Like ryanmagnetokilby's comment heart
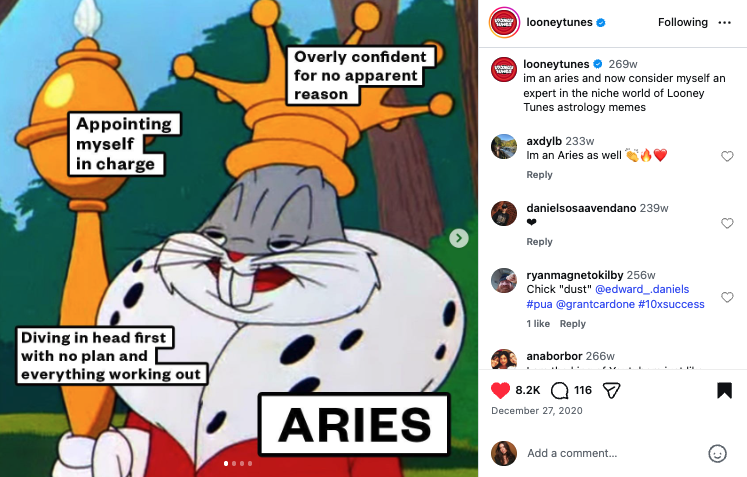 coord(727,297)
